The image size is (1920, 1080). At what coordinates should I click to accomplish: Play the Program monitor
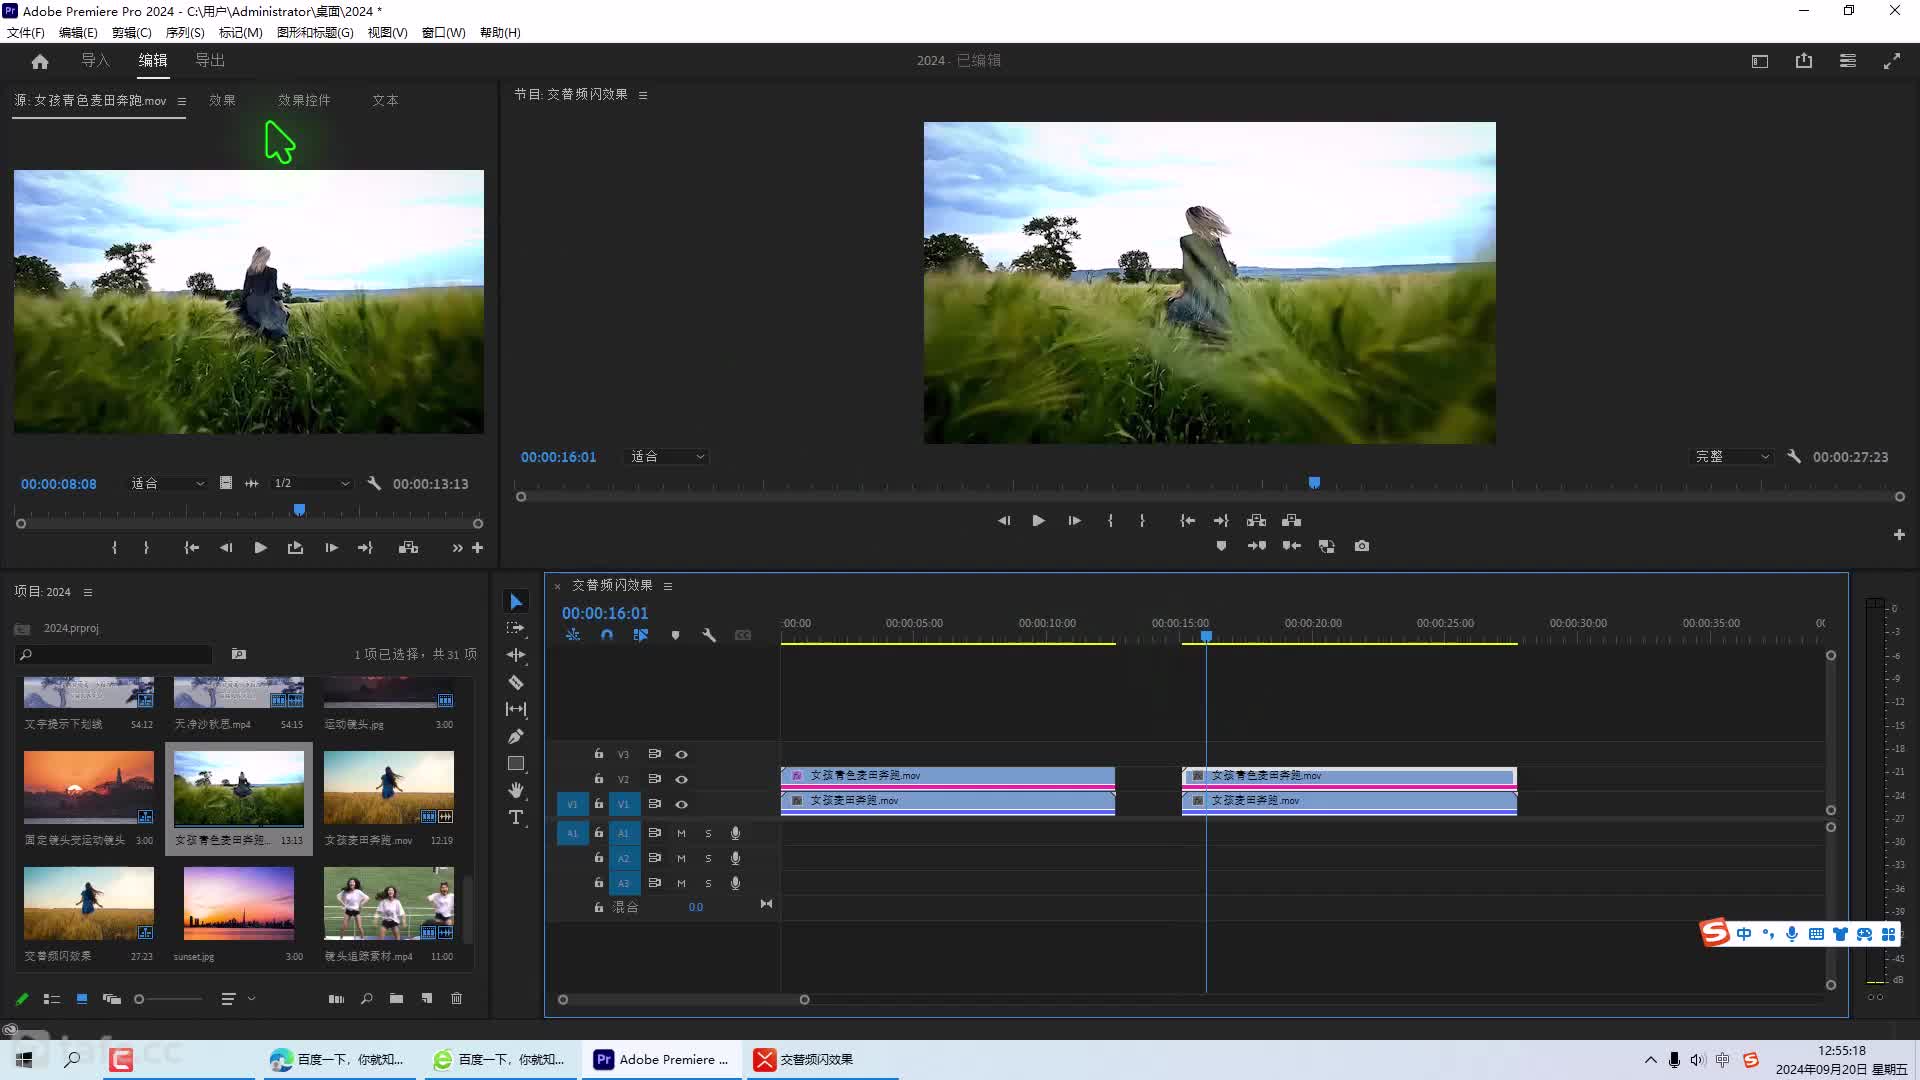click(1038, 520)
